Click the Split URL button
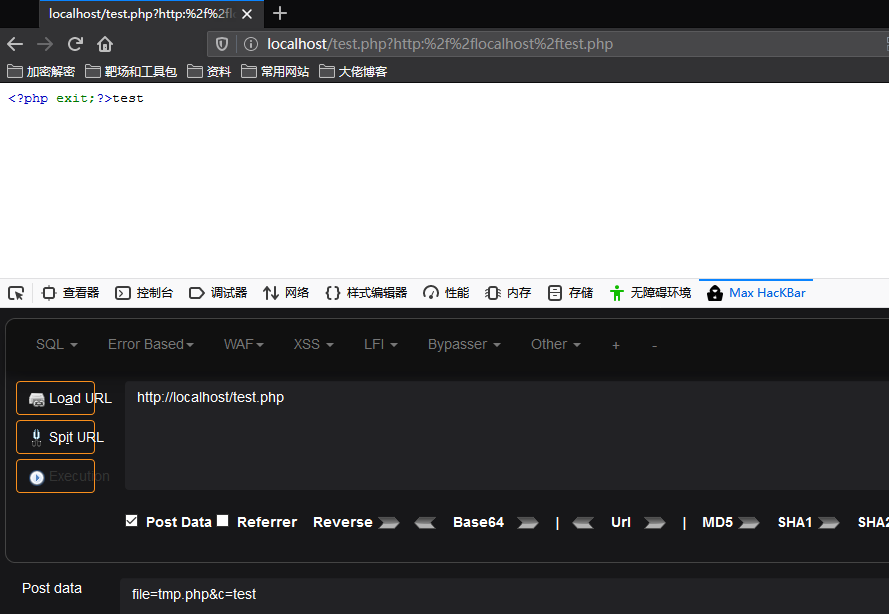This screenshot has width=889, height=614. 55,437
